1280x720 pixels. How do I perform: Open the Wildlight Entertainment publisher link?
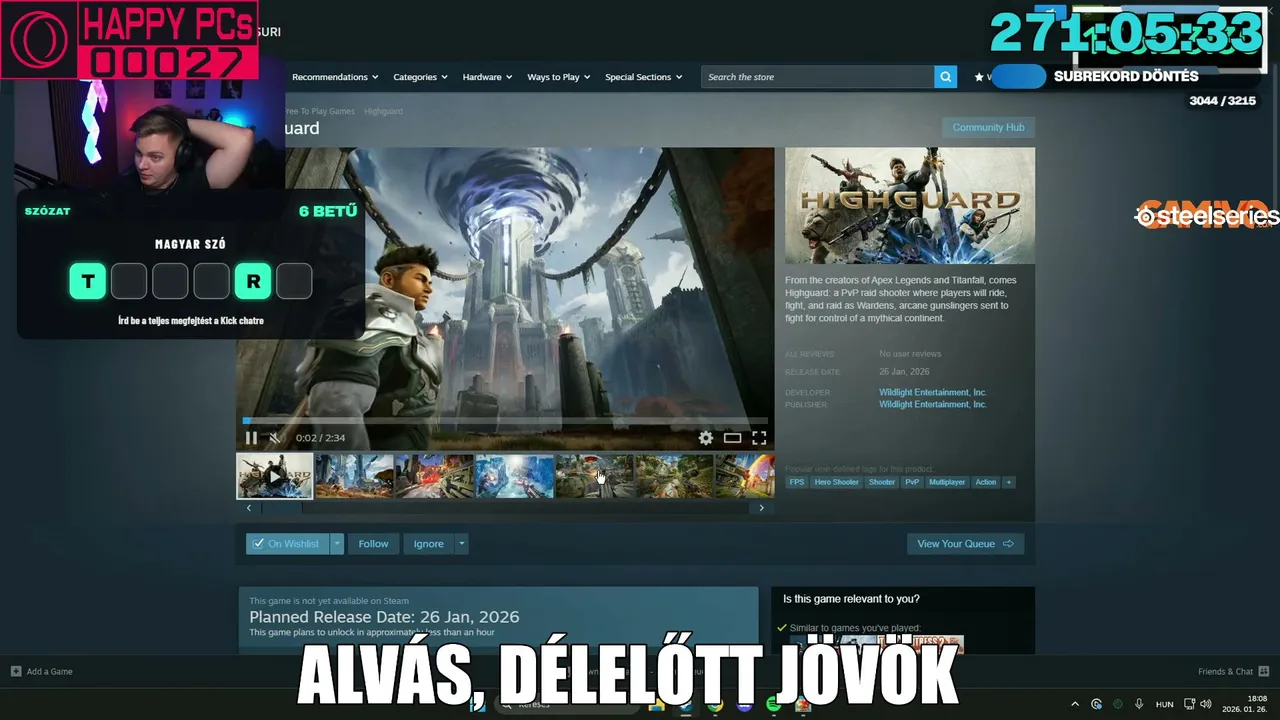pos(933,404)
